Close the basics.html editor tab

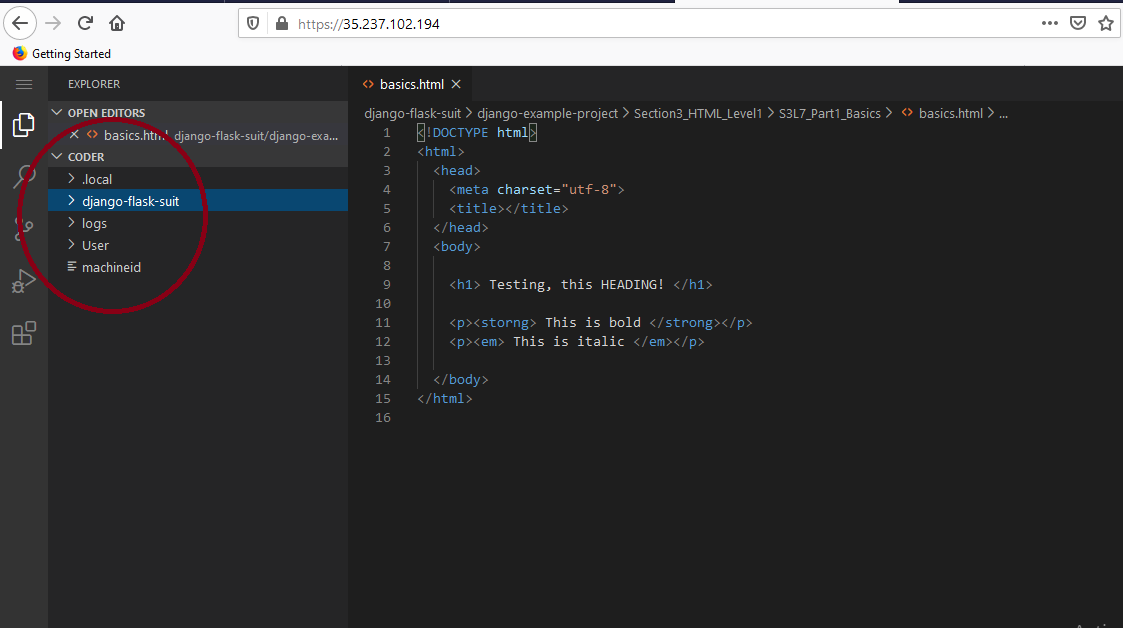[x=456, y=84]
